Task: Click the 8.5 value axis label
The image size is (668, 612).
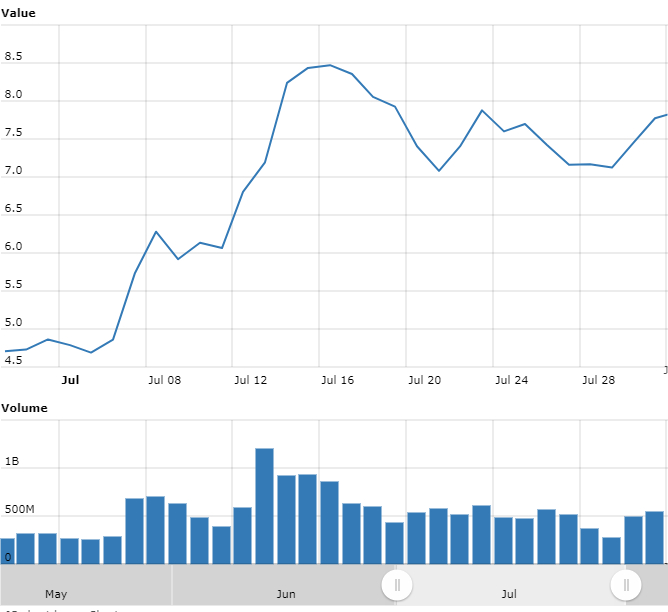Action: pos(13,56)
